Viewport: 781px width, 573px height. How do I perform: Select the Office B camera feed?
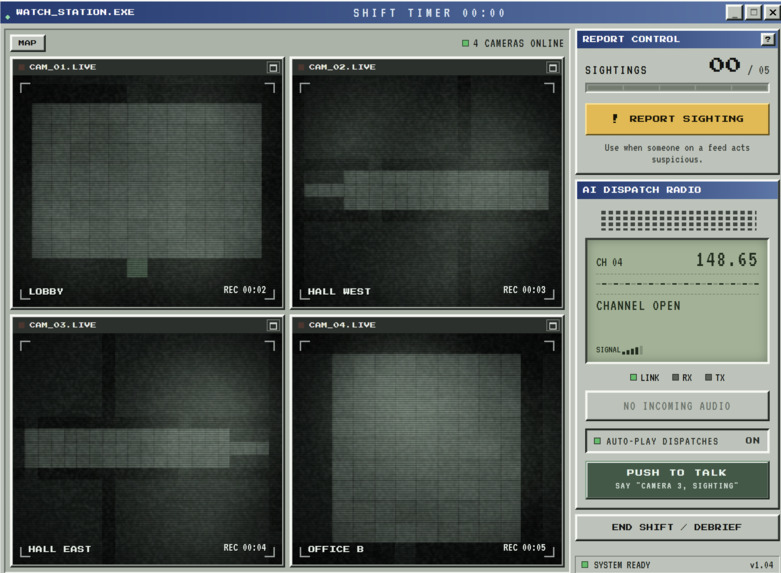[x=427, y=448]
